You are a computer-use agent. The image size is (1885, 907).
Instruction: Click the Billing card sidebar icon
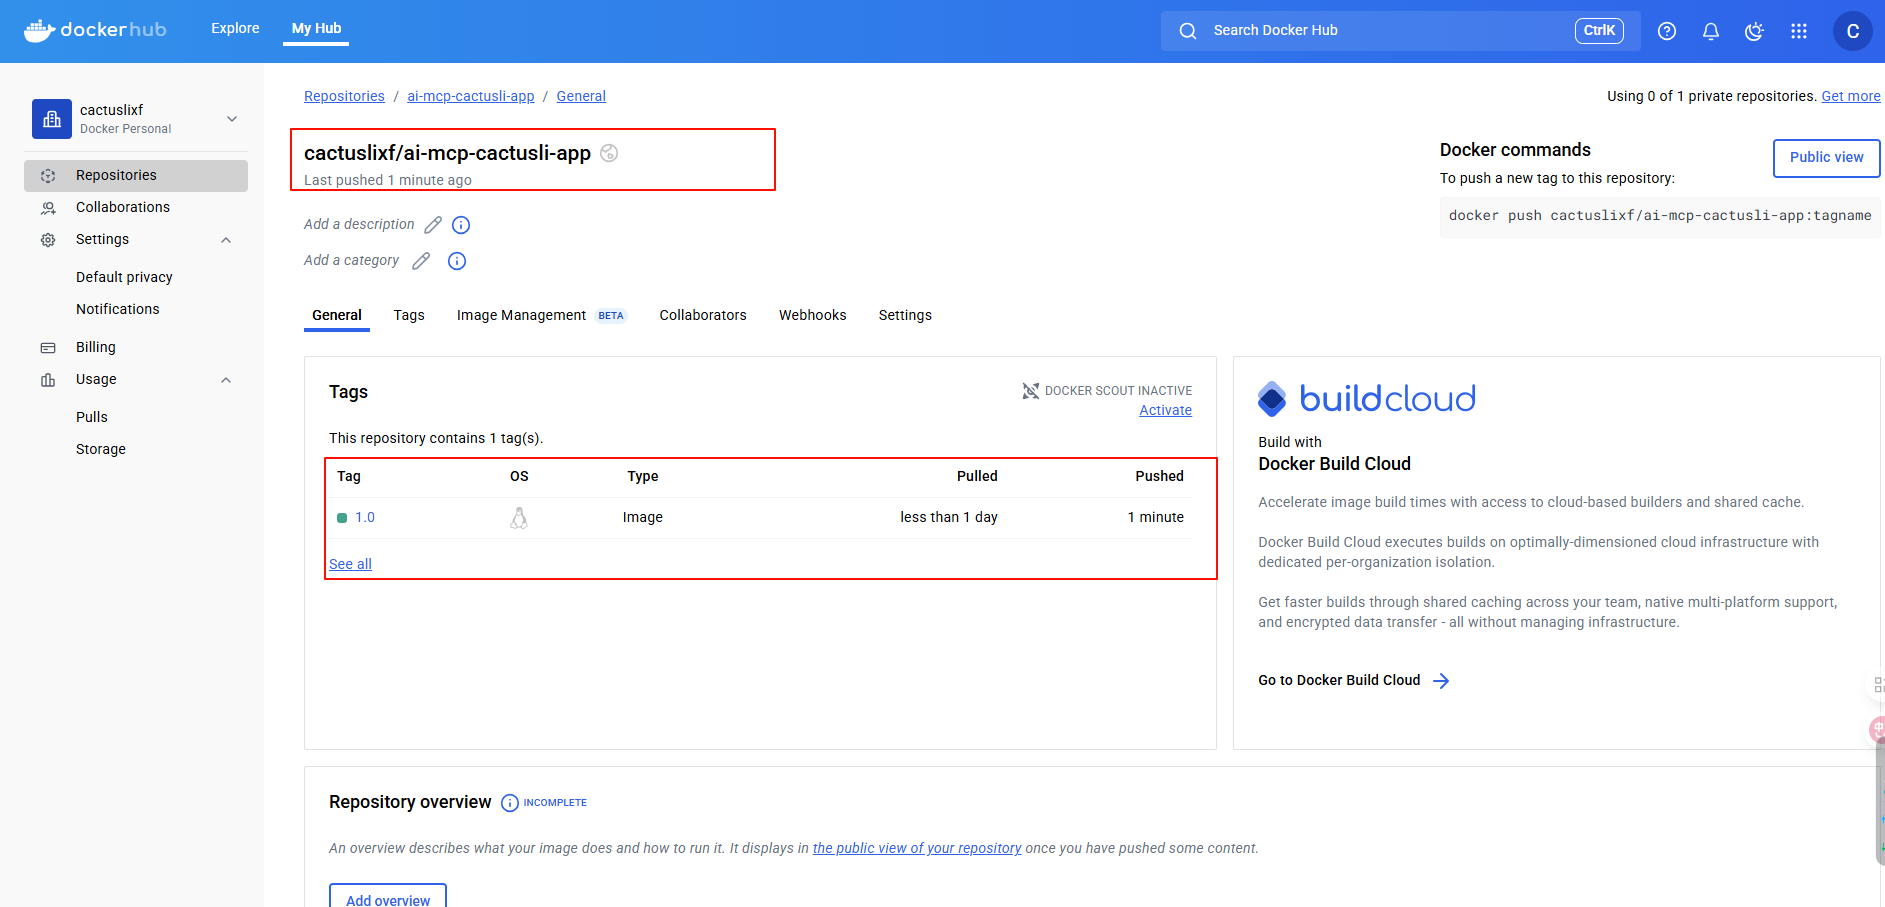point(48,348)
